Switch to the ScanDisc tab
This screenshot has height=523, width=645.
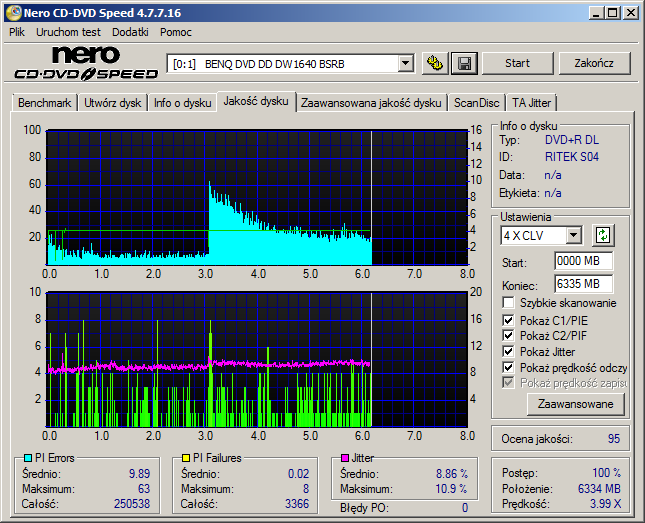click(476, 103)
